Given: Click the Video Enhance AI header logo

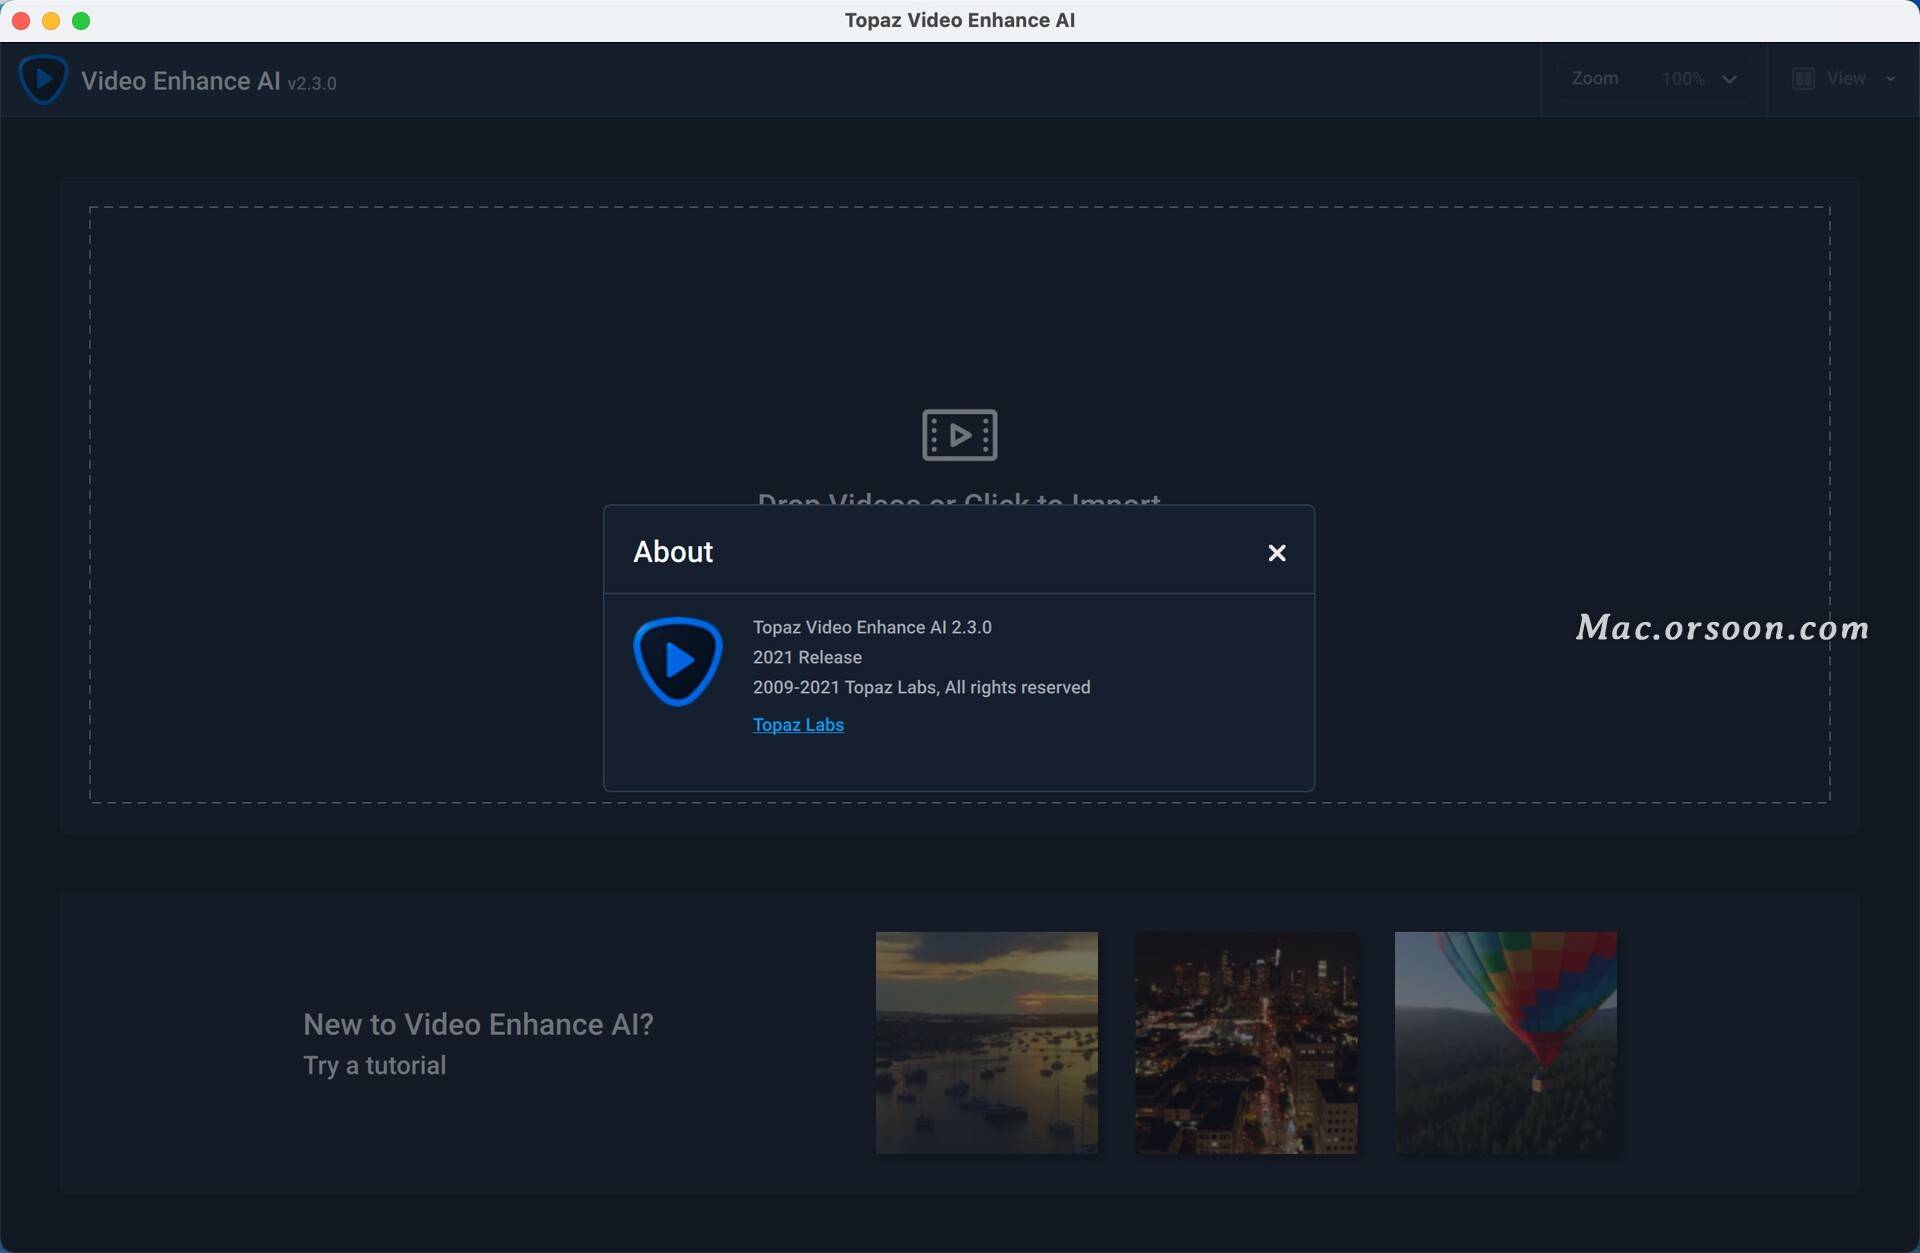Looking at the screenshot, I should pyautogui.click(x=43, y=79).
